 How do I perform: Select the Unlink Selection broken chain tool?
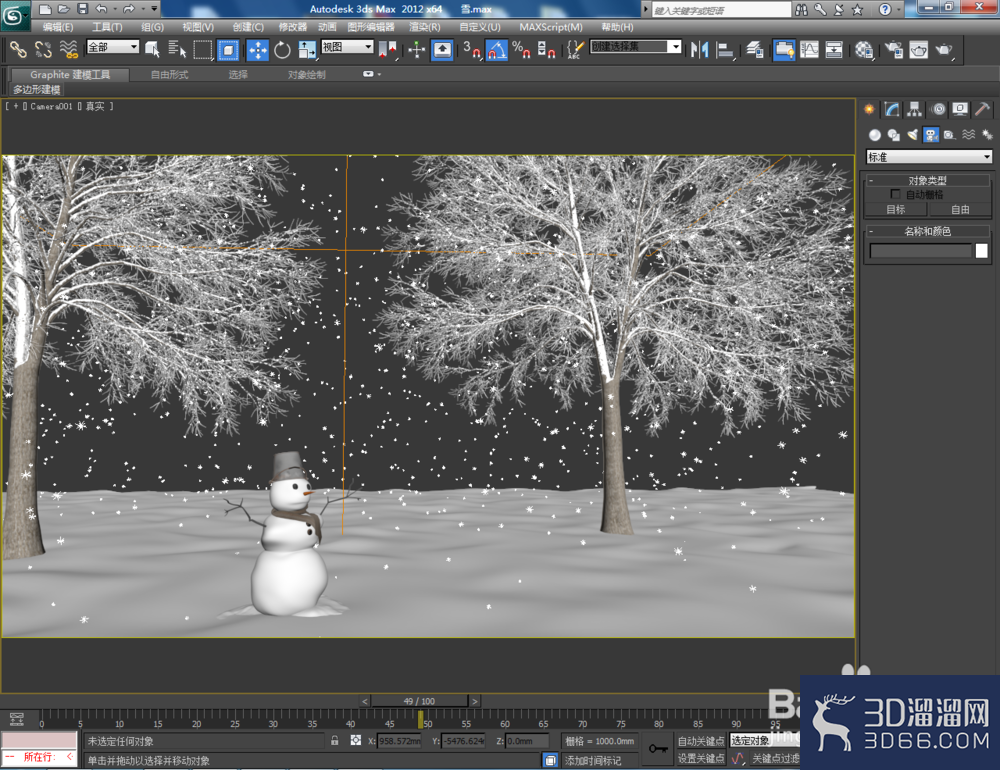click(43, 50)
